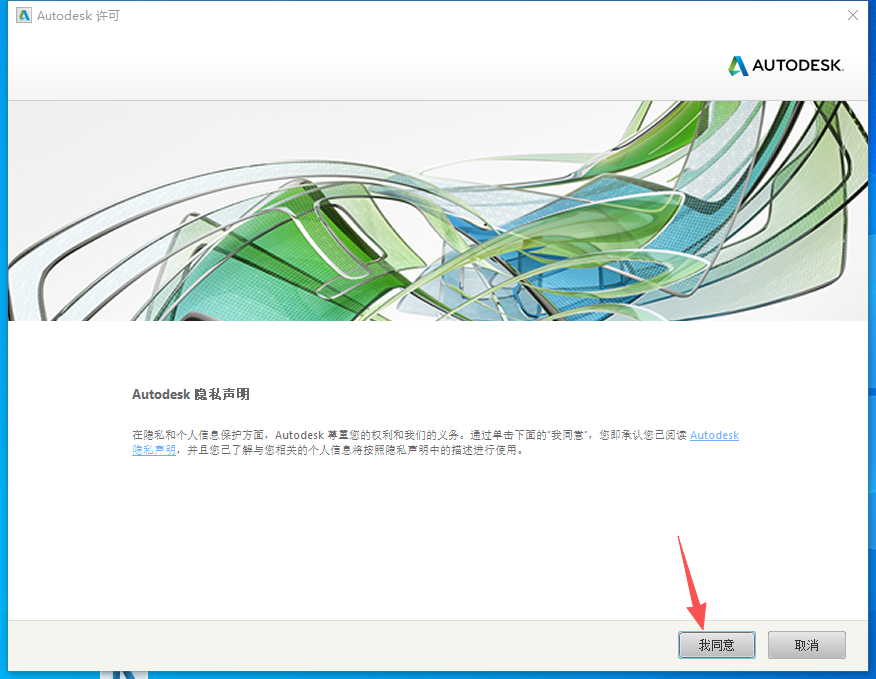Click the 取消 cancel button
This screenshot has height=679, width=876.
pos(806,644)
